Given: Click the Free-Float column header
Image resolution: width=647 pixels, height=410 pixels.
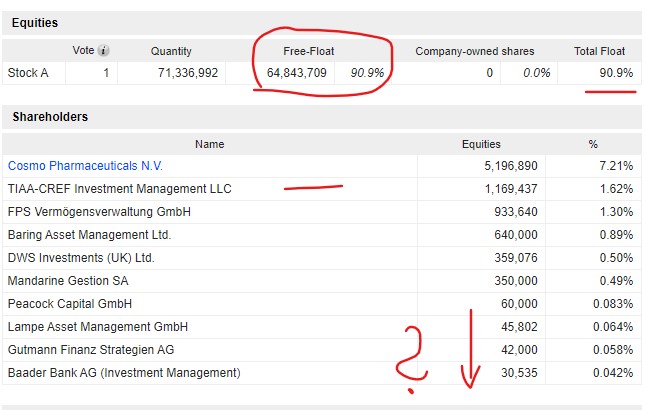Looking at the screenshot, I should (309, 51).
